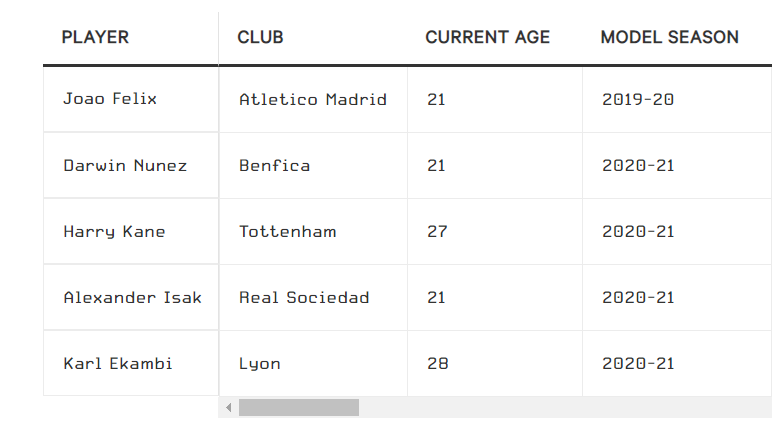Click the 2019-20 model season cell

coord(638,99)
